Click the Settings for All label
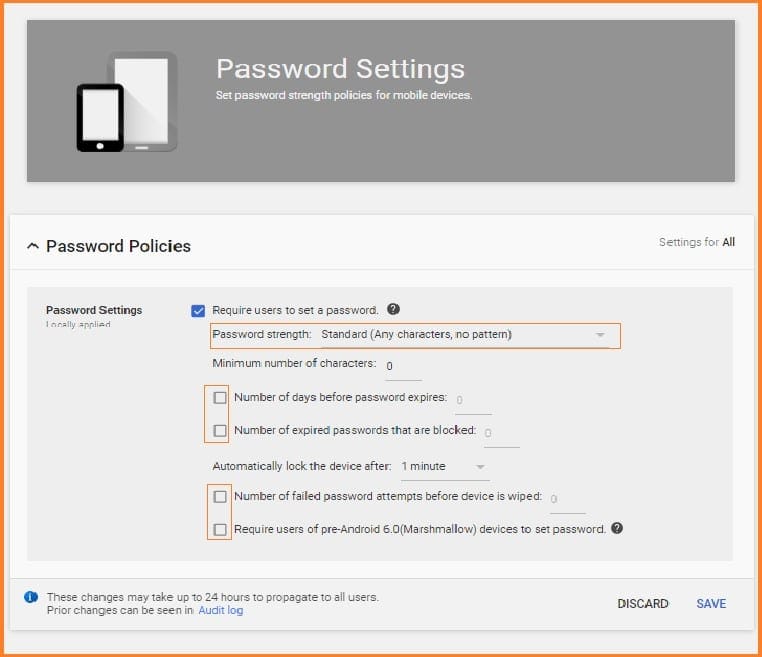762x657 pixels. pos(696,242)
